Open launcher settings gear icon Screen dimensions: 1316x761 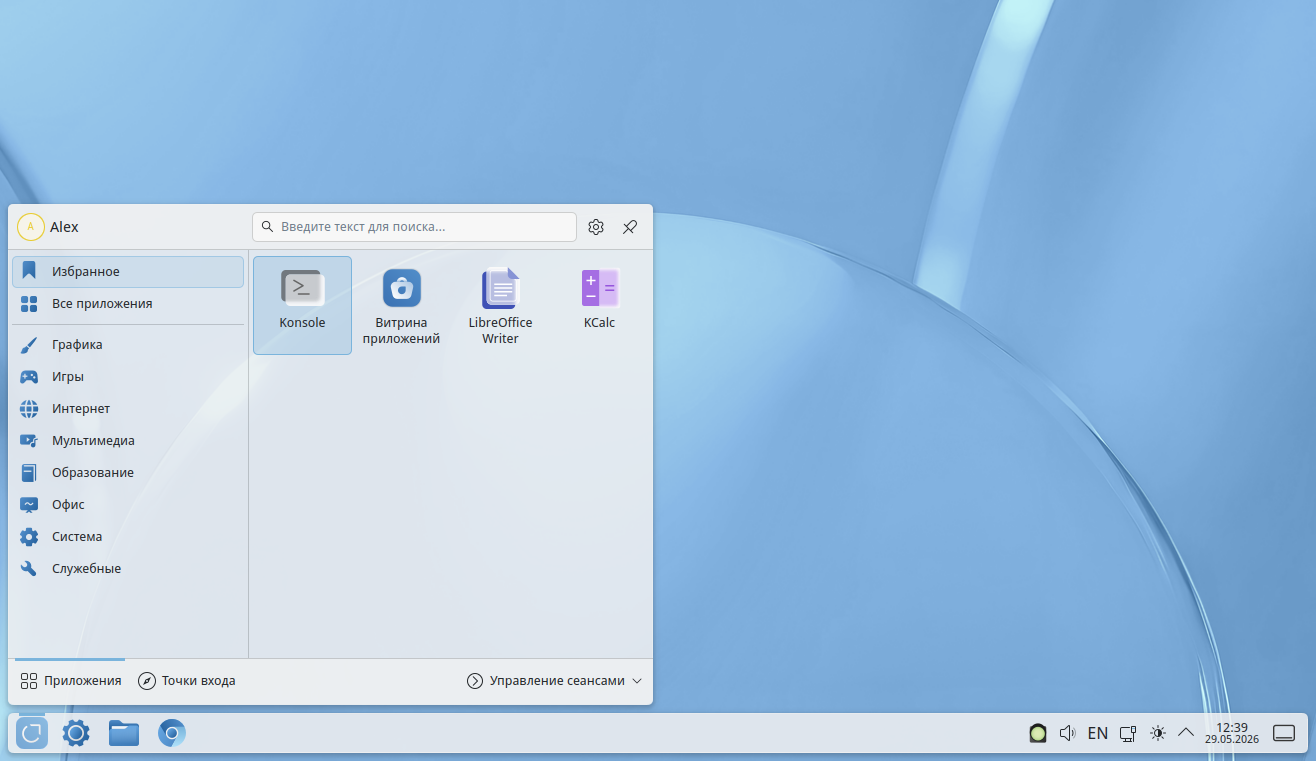[x=596, y=227]
